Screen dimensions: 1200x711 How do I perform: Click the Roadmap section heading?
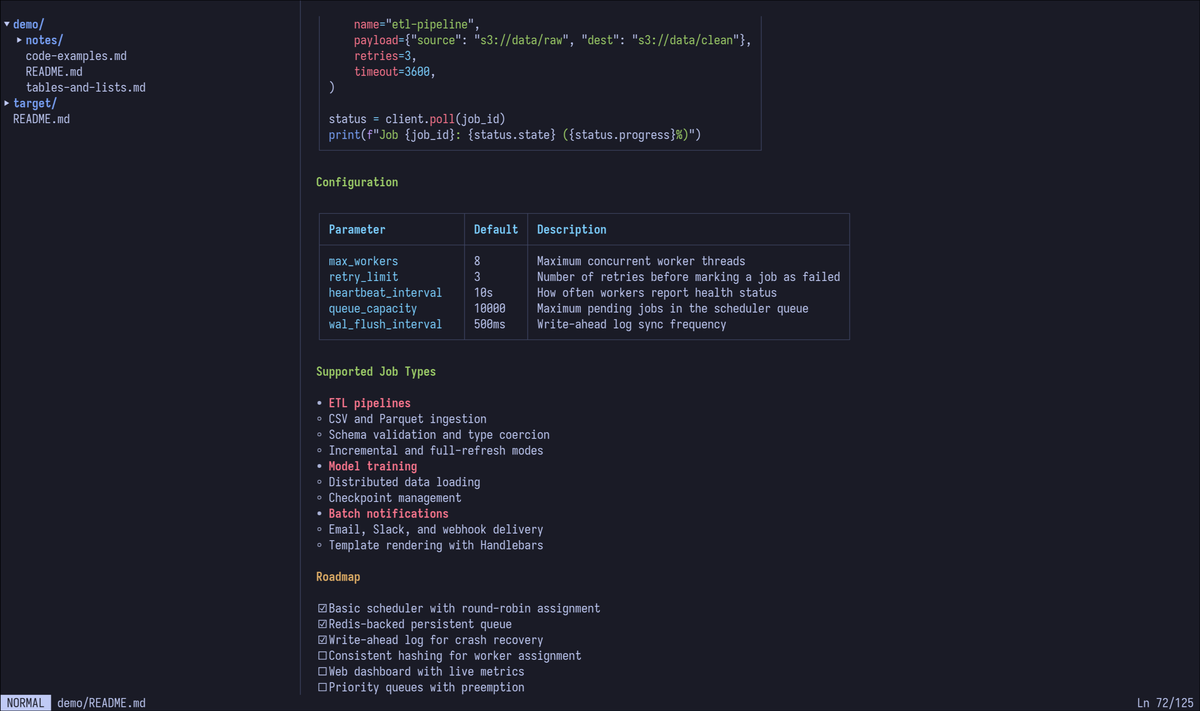[338, 576]
